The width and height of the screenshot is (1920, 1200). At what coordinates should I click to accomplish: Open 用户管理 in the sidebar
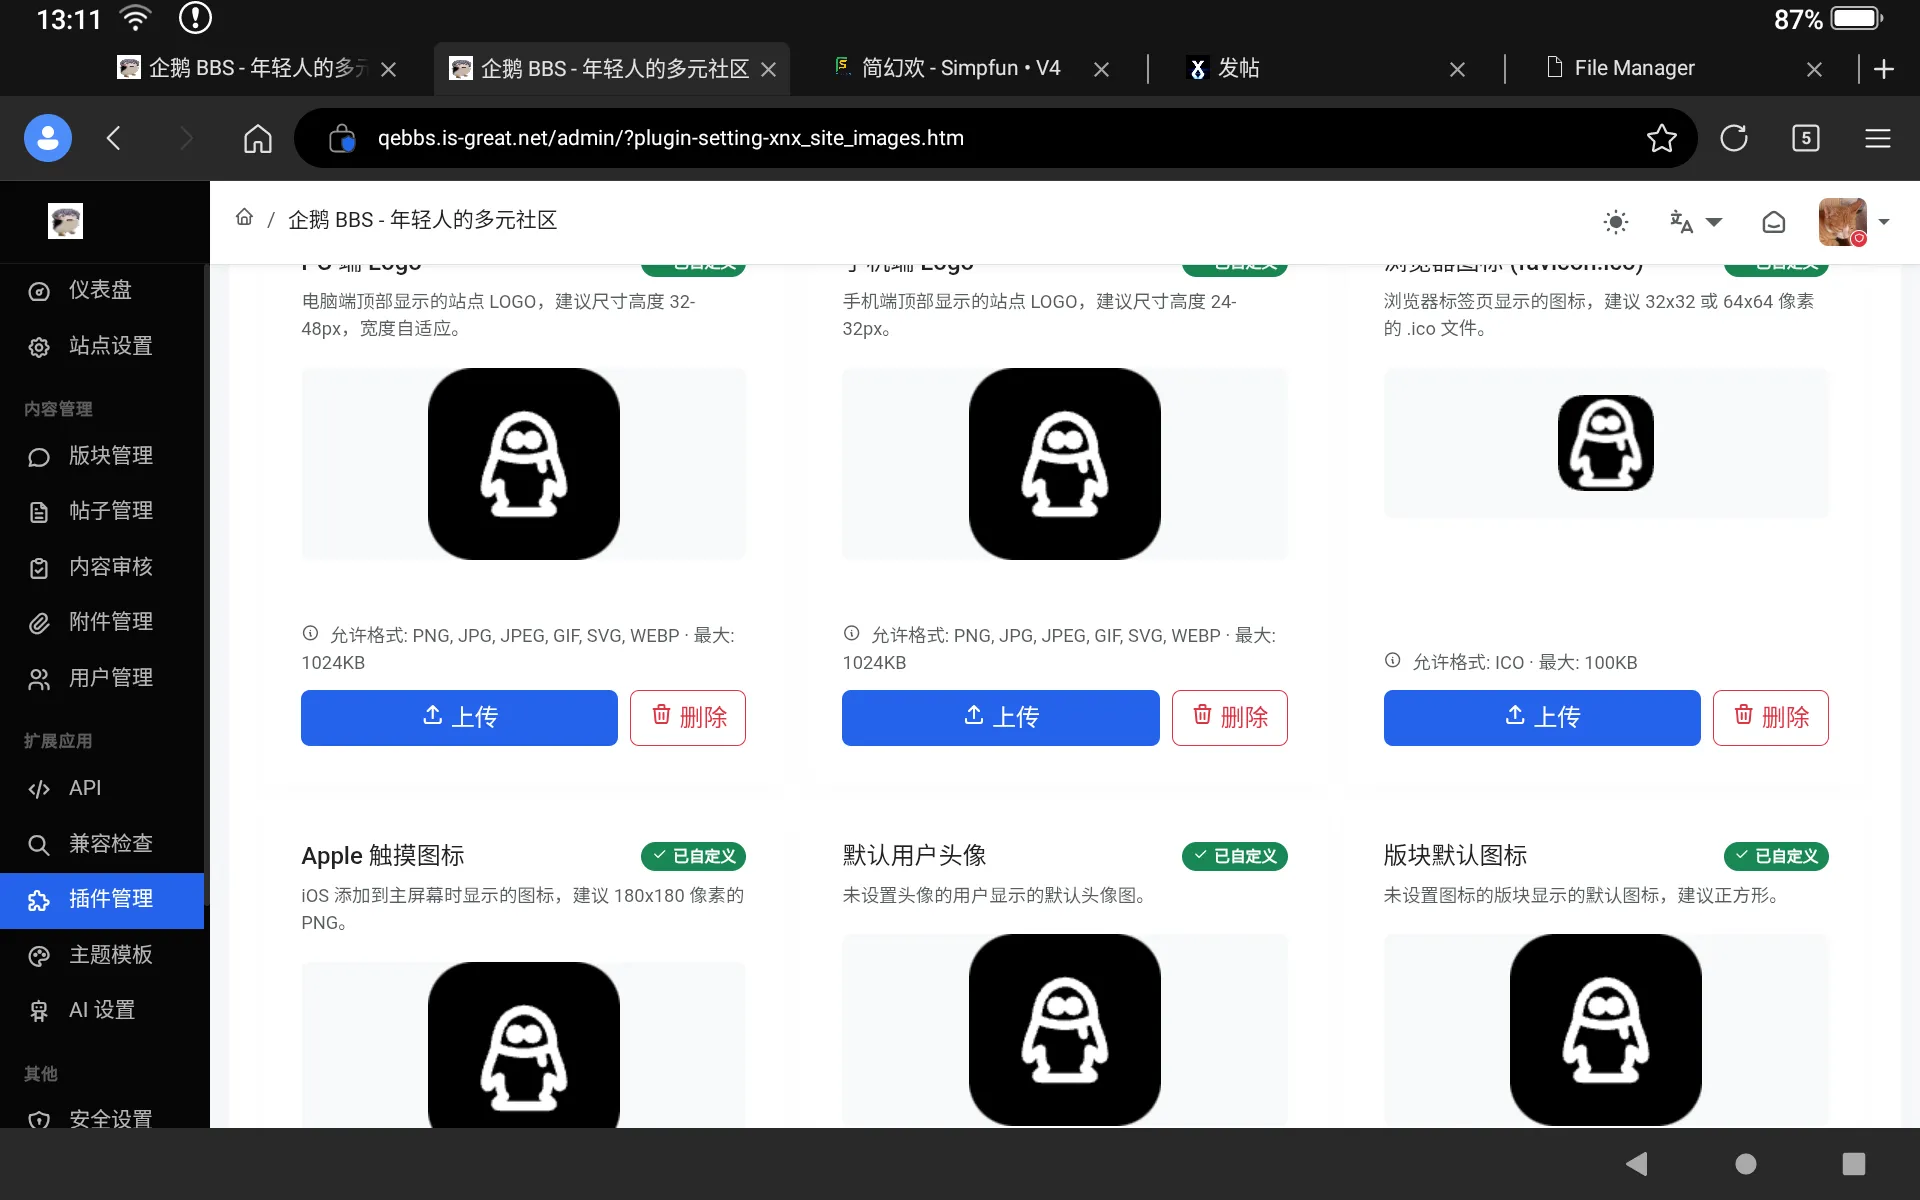(102, 678)
